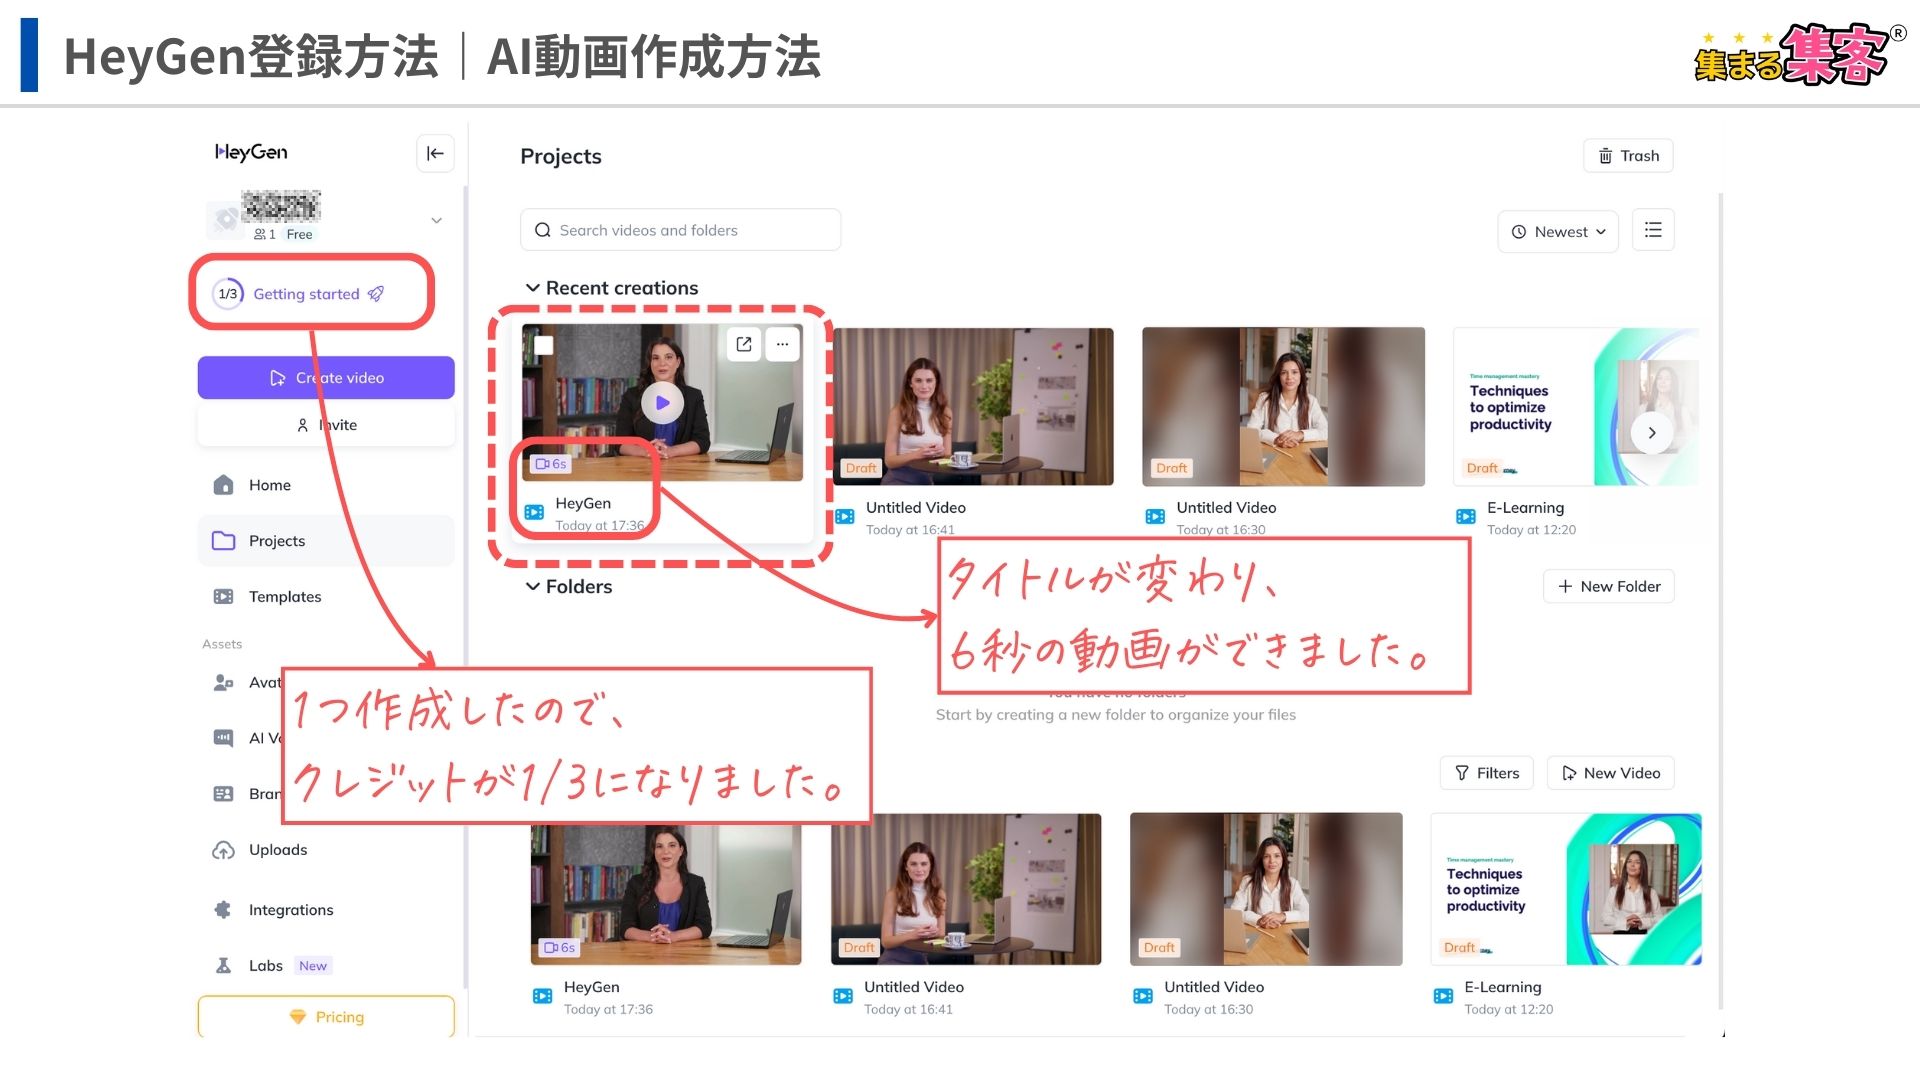Open Uploads in the sidebar
The height and width of the screenshot is (1080, 1920).
[x=326, y=850]
